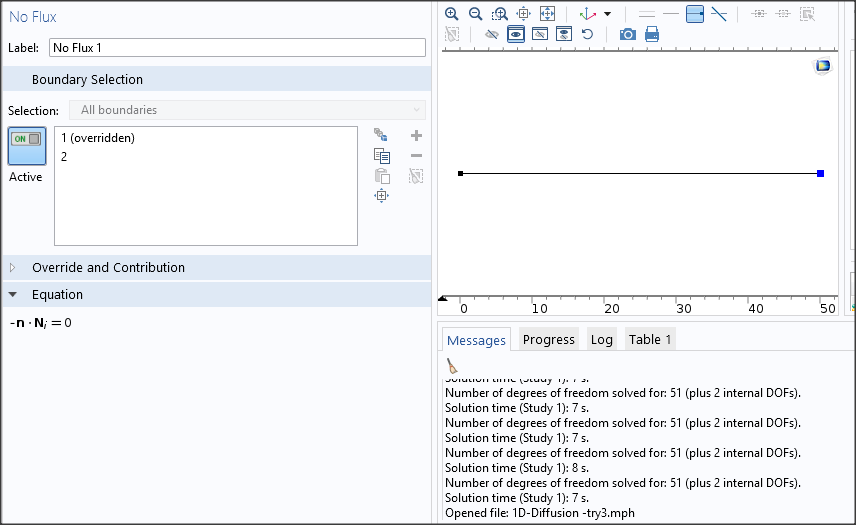
Task: Switch to the Progress tab
Action: pyautogui.click(x=548, y=339)
